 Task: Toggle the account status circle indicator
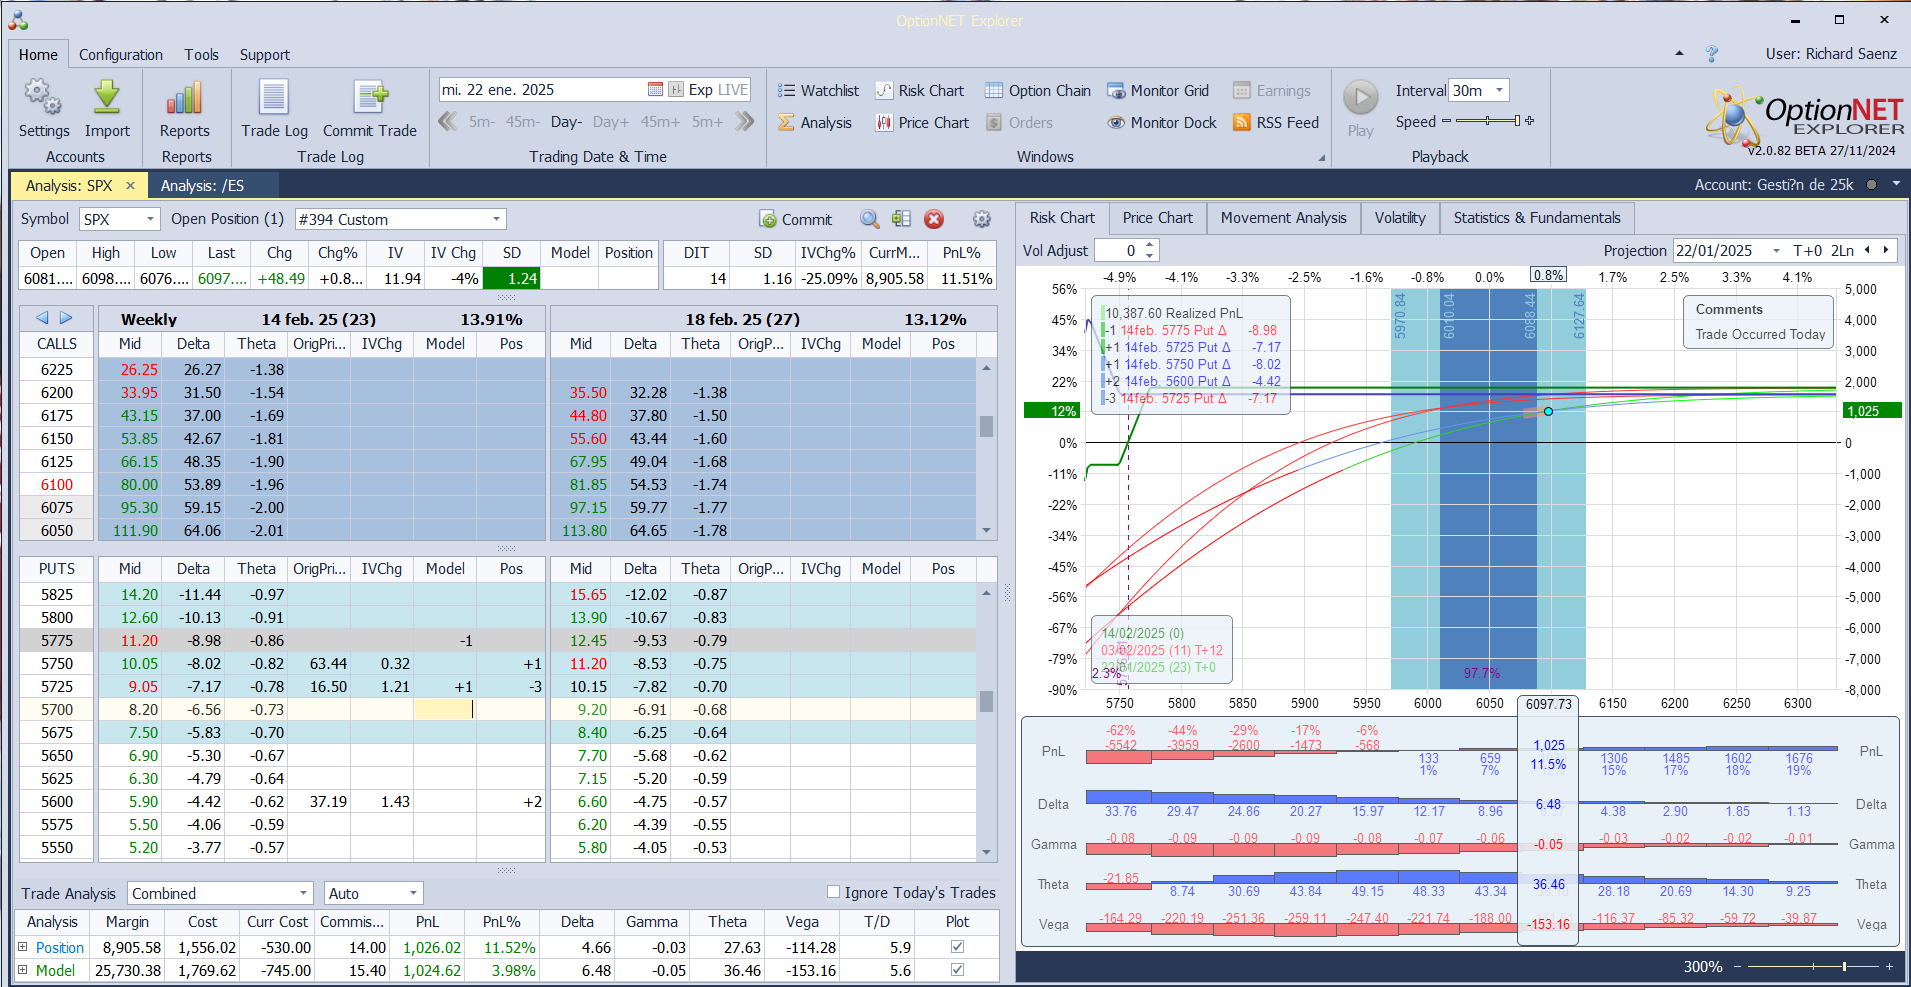[x=1871, y=185]
